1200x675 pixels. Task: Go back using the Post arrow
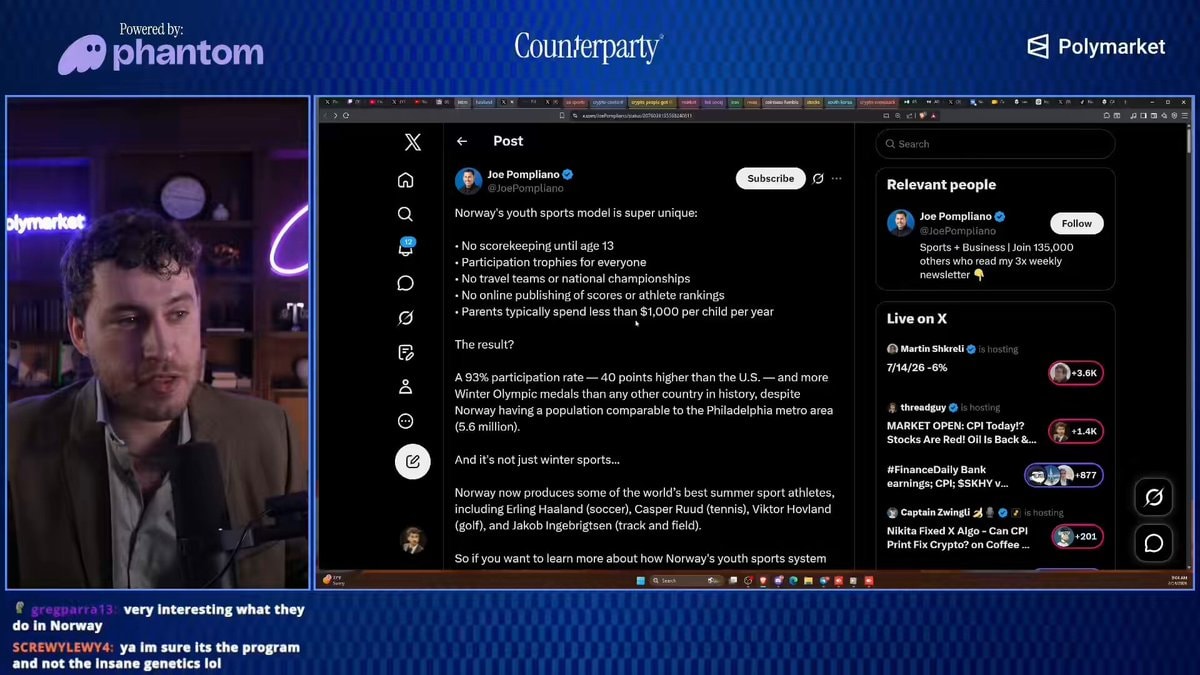click(461, 142)
